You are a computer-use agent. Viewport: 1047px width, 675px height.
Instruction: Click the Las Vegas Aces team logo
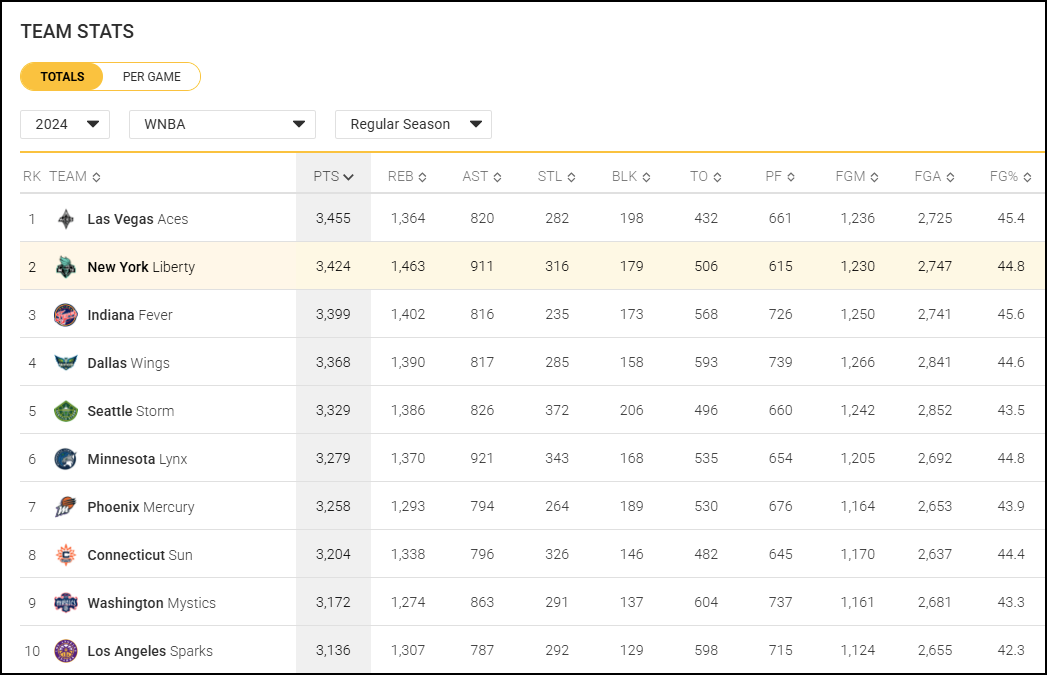65,219
